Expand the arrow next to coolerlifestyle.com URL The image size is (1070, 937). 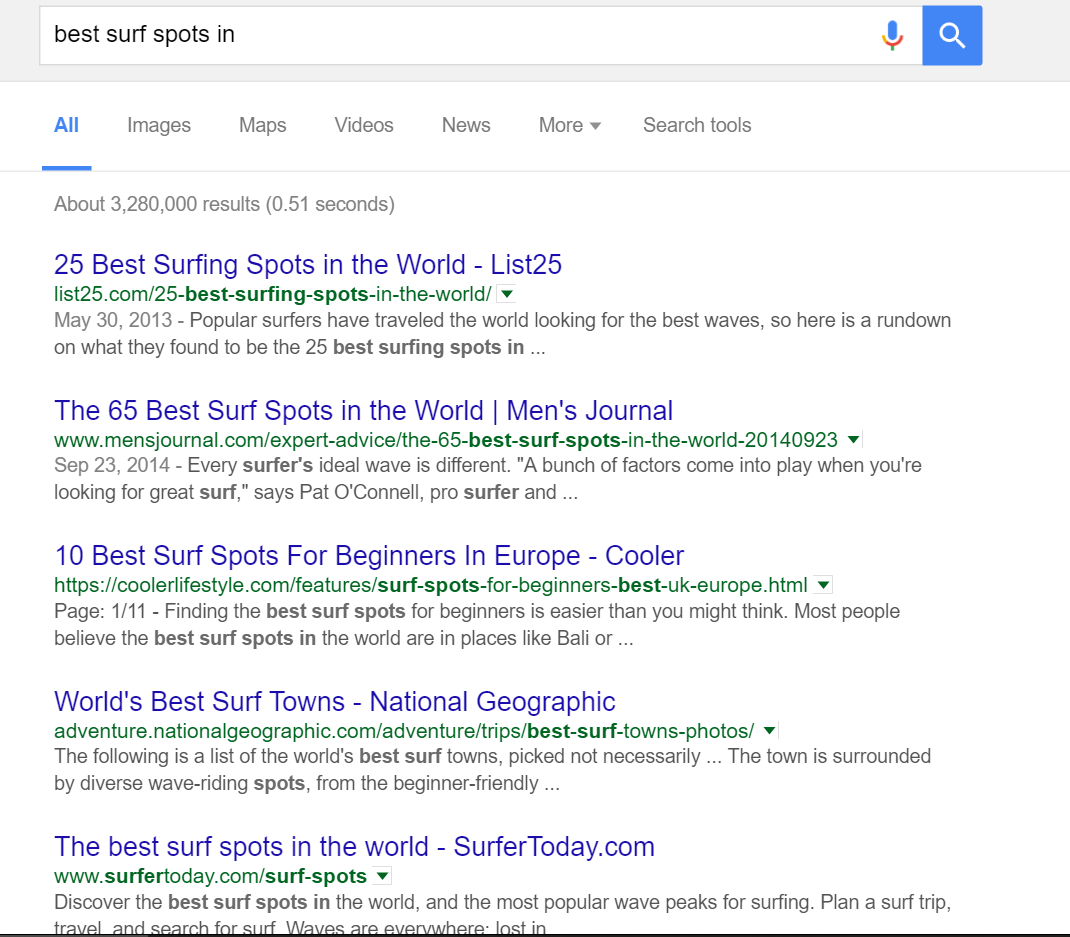(824, 586)
